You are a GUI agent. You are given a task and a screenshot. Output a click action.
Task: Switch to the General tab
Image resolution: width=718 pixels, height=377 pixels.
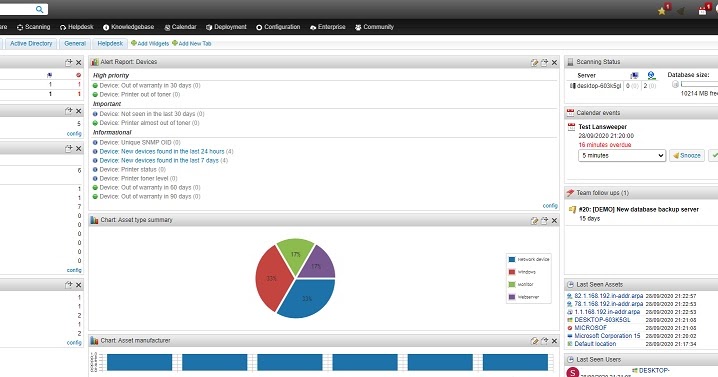tap(75, 44)
